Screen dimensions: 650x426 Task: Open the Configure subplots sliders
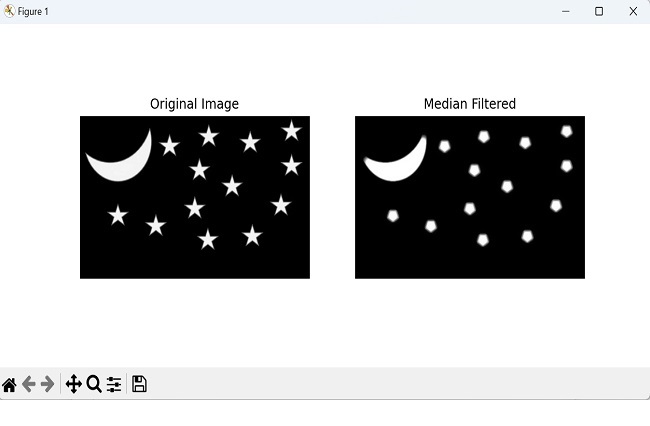(114, 385)
